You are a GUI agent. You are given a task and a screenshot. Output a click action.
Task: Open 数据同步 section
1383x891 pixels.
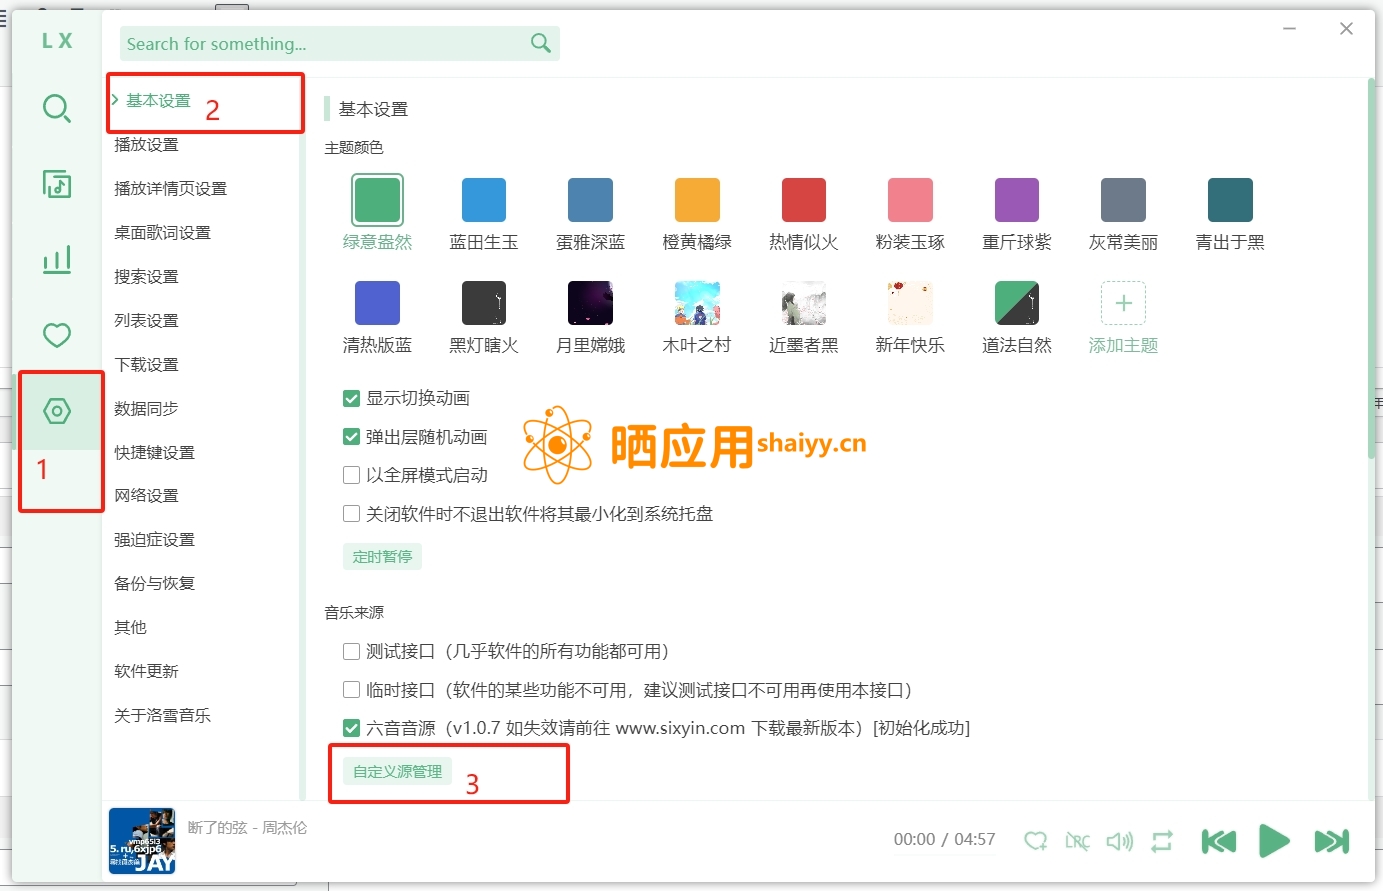coord(146,409)
